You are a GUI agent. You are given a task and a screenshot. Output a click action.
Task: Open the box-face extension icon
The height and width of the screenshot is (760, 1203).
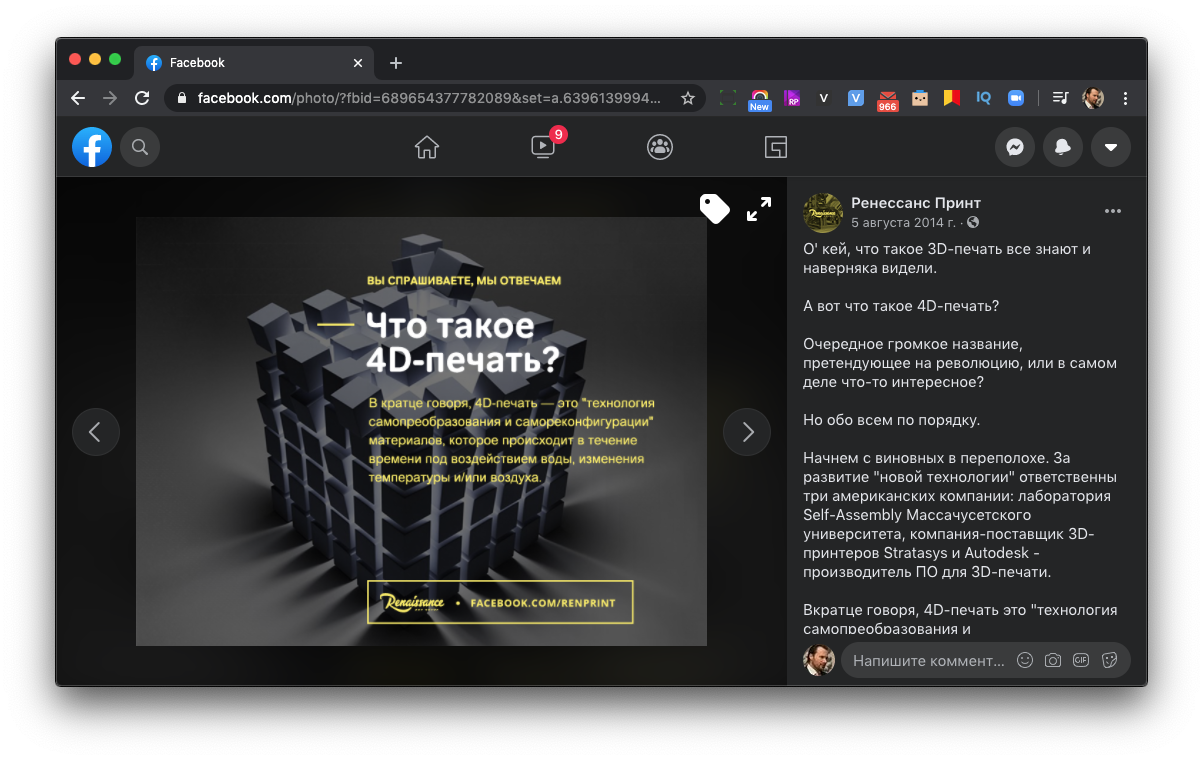(920, 98)
